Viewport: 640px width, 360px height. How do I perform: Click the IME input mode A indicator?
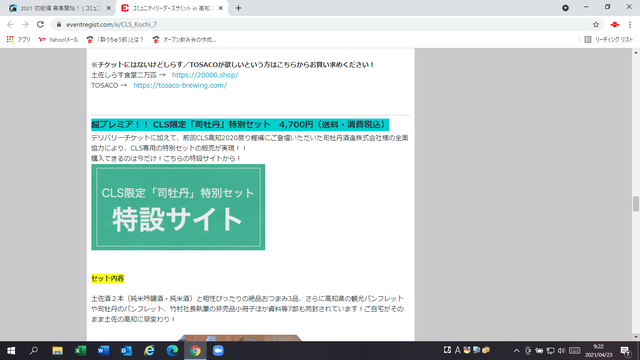pyautogui.click(x=458, y=350)
